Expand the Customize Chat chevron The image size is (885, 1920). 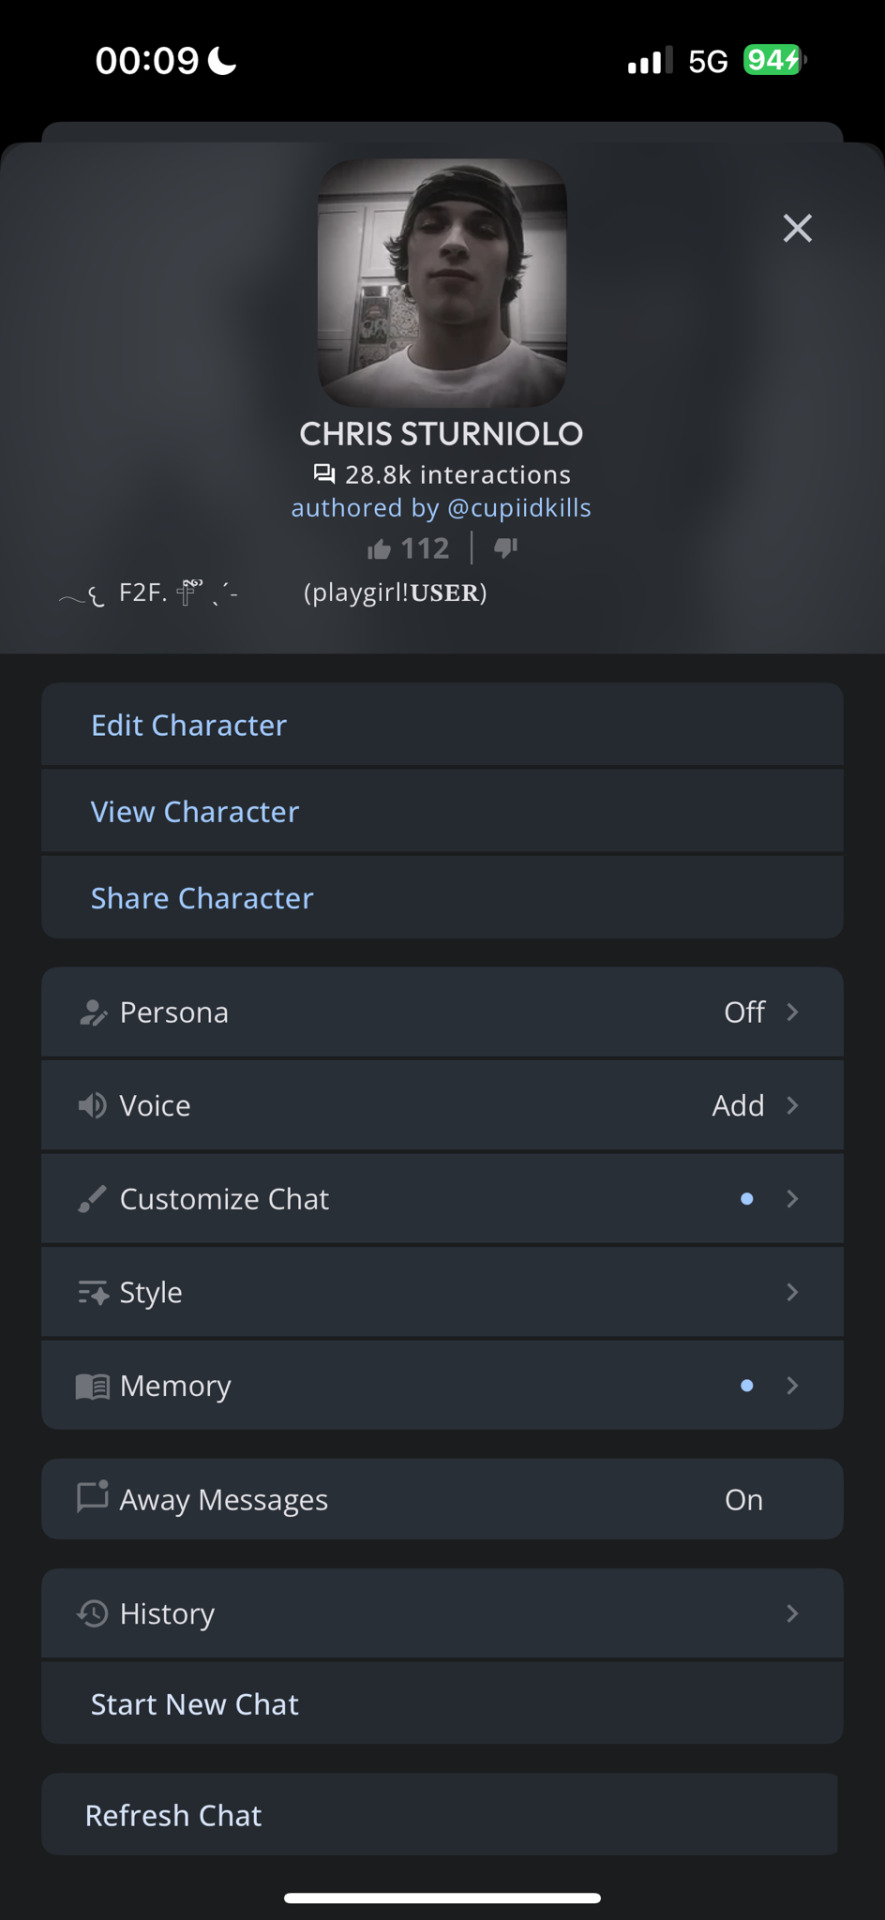pyautogui.click(x=792, y=1199)
